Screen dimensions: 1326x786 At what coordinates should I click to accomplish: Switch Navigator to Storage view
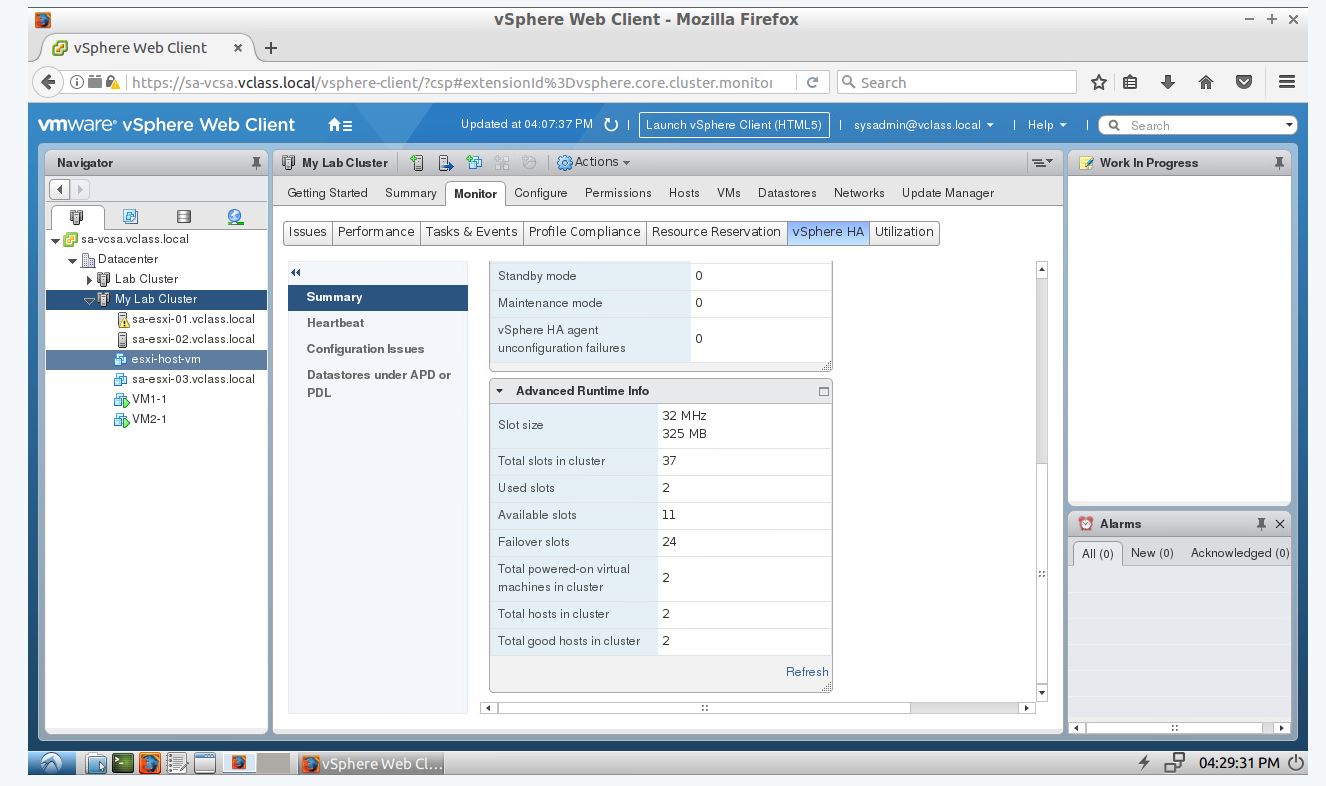pyautogui.click(x=183, y=216)
